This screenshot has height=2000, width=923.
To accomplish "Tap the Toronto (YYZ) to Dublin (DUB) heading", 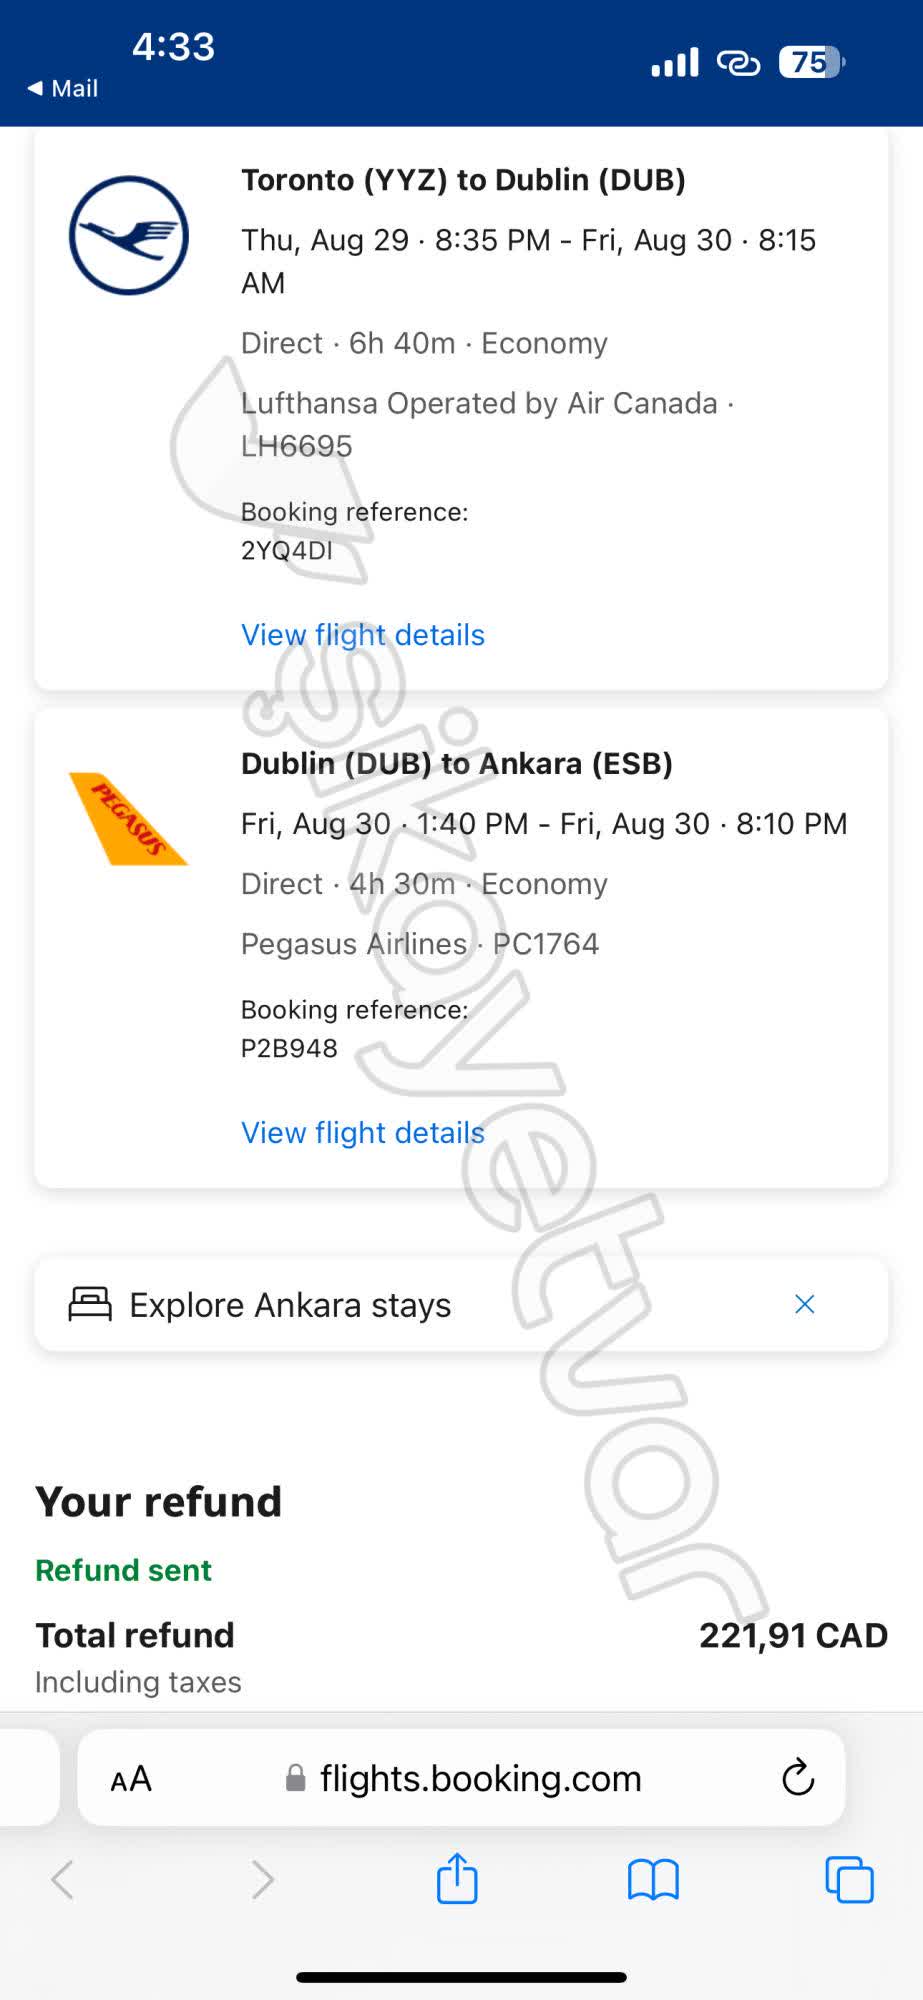I will (x=463, y=180).
